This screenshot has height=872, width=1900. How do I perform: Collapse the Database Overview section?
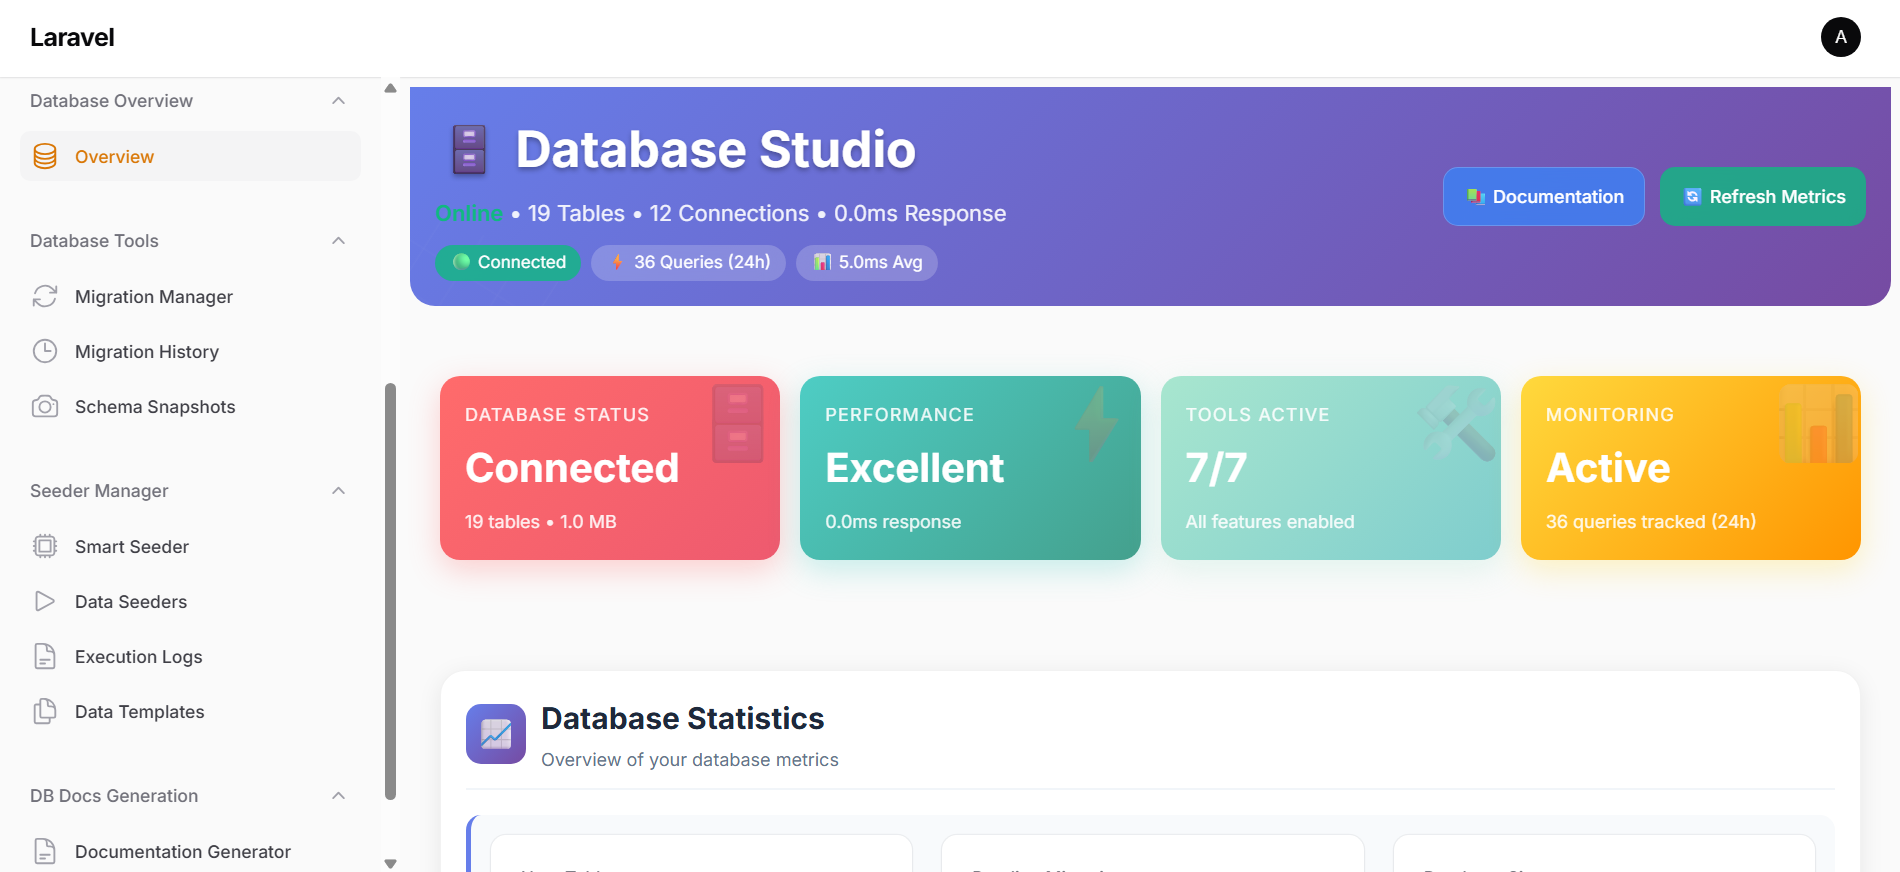pyautogui.click(x=339, y=101)
